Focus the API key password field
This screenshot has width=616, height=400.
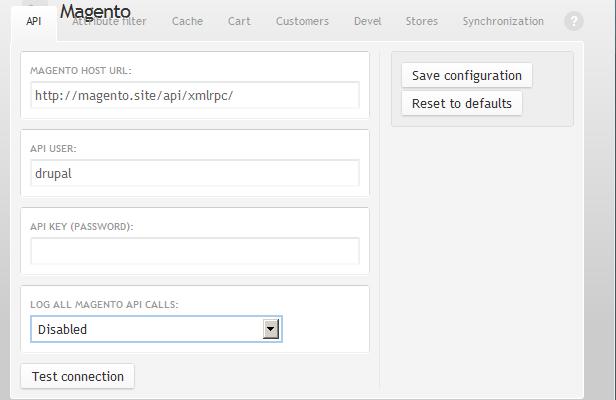[194, 251]
